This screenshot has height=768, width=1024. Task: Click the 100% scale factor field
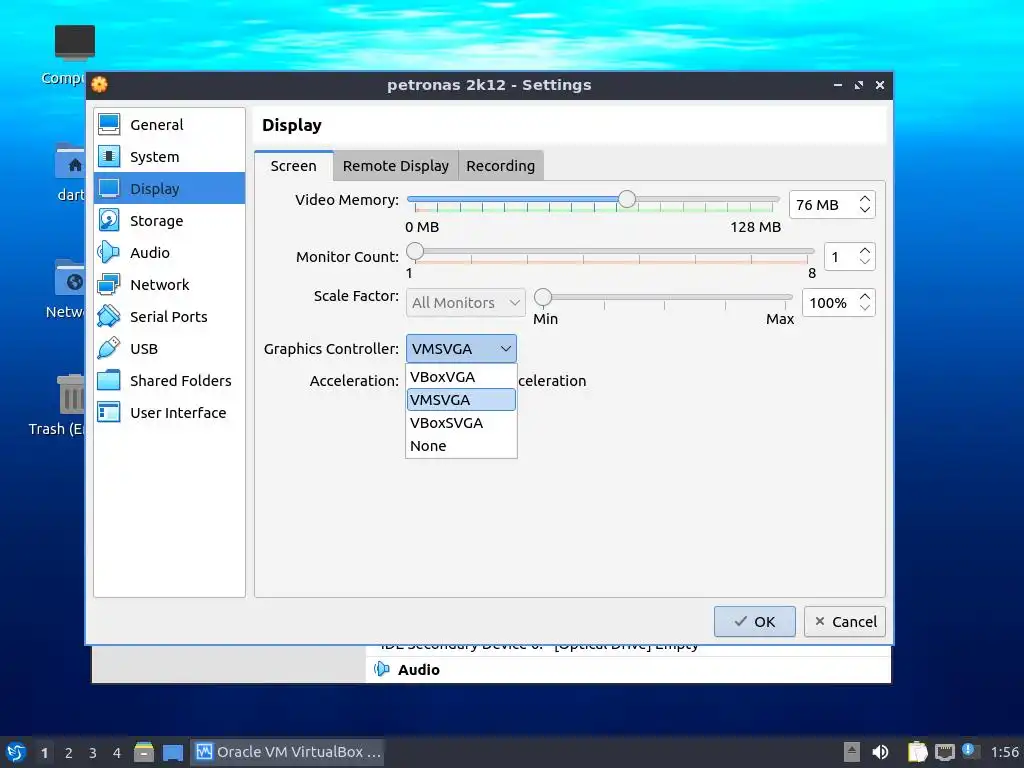point(829,302)
